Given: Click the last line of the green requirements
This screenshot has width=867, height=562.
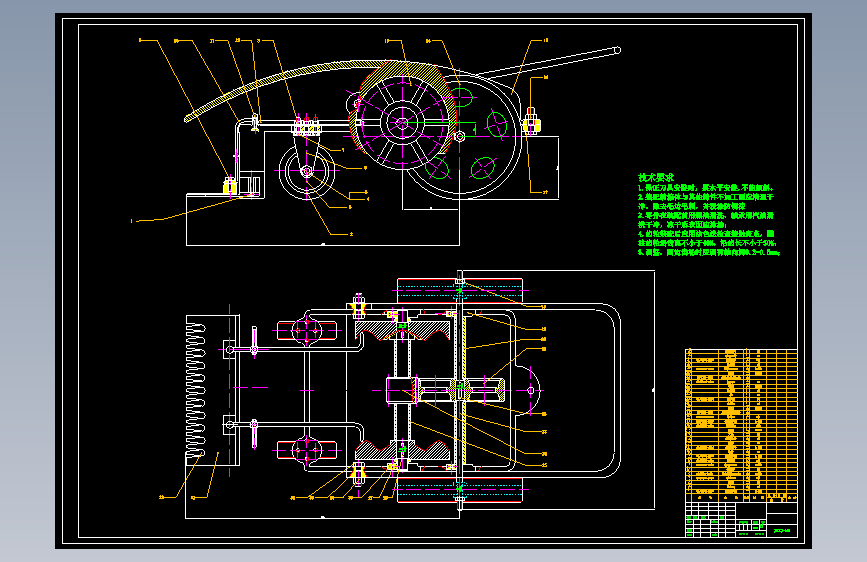Looking at the screenshot, I should pyautogui.click(x=708, y=252).
